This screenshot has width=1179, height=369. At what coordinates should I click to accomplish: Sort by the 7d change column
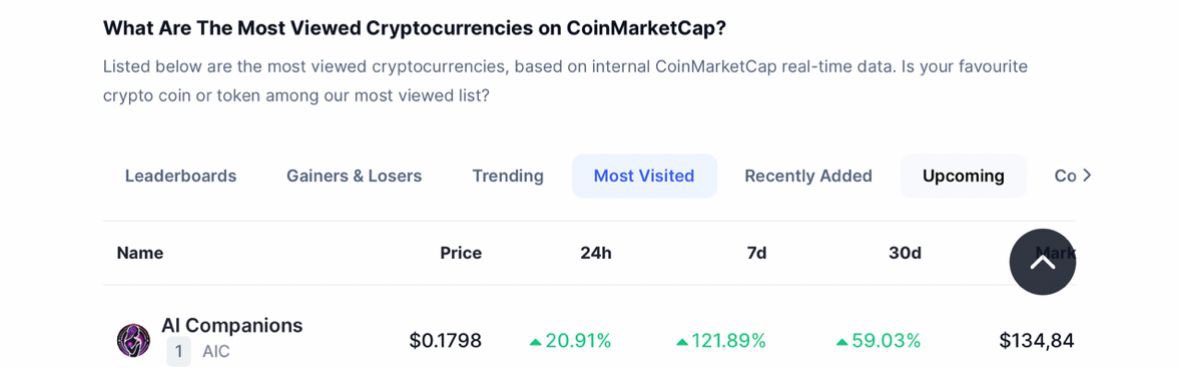click(x=756, y=253)
